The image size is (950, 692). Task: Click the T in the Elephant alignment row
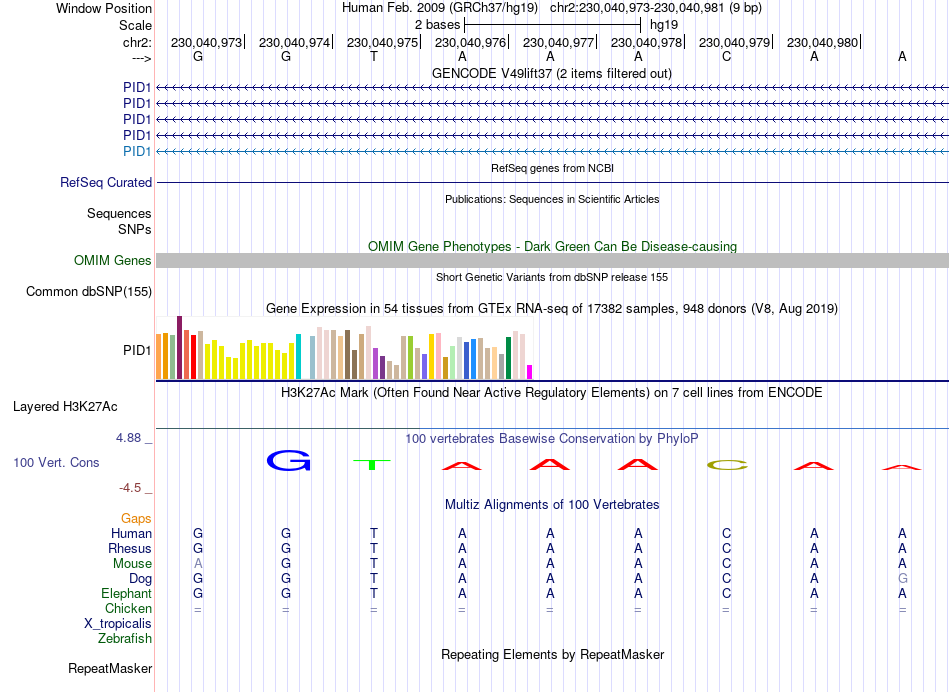tap(374, 593)
